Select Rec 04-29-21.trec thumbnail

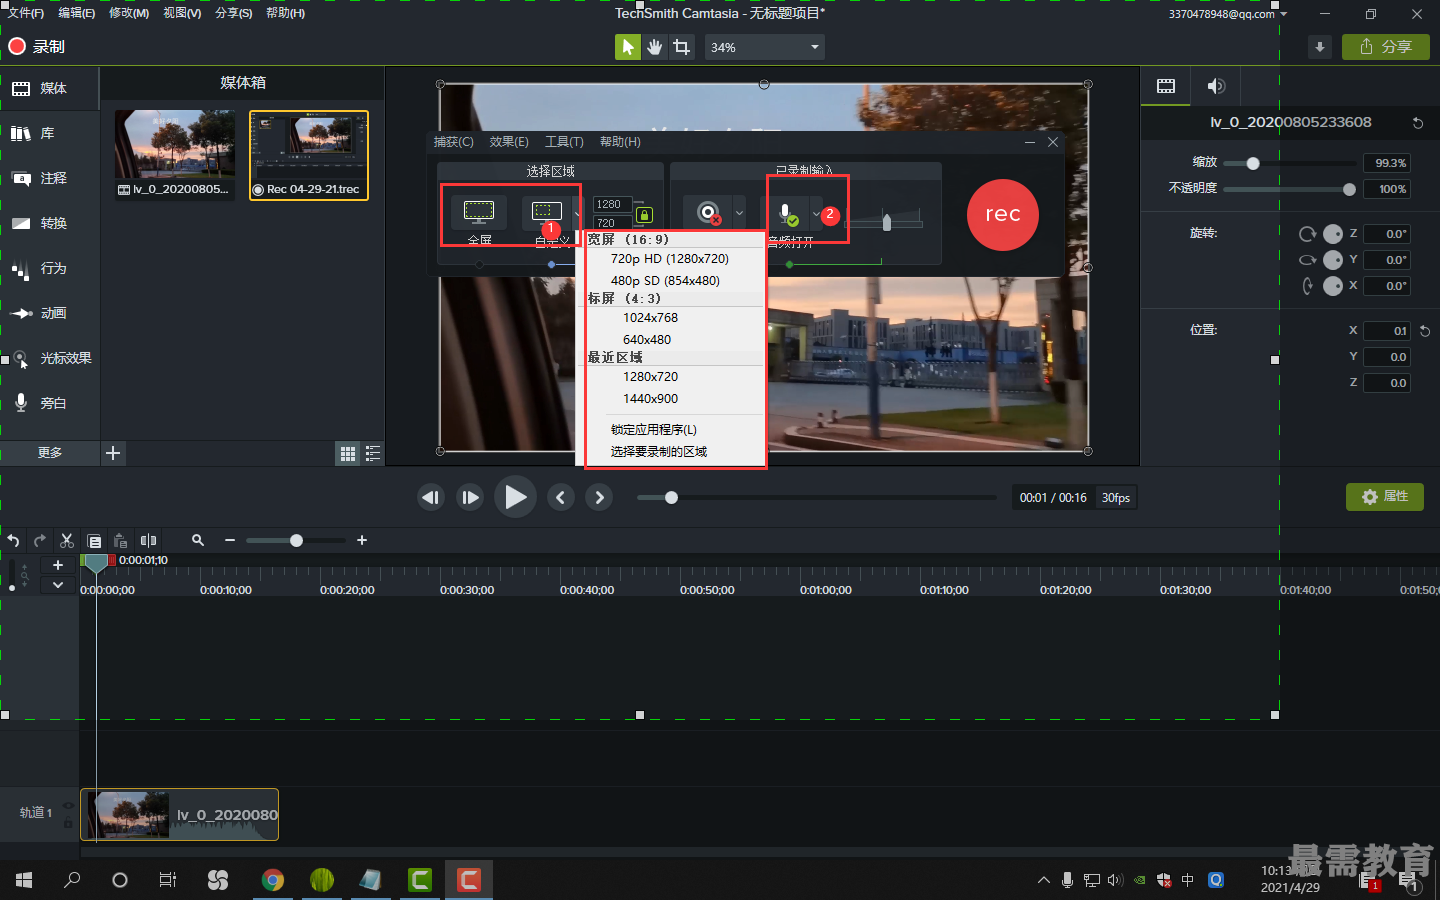click(x=309, y=155)
